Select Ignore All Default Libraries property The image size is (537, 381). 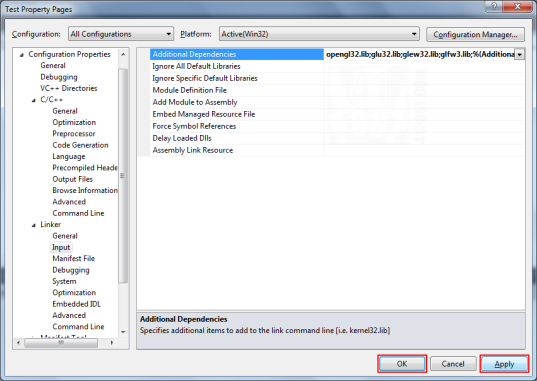click(196, 66)
